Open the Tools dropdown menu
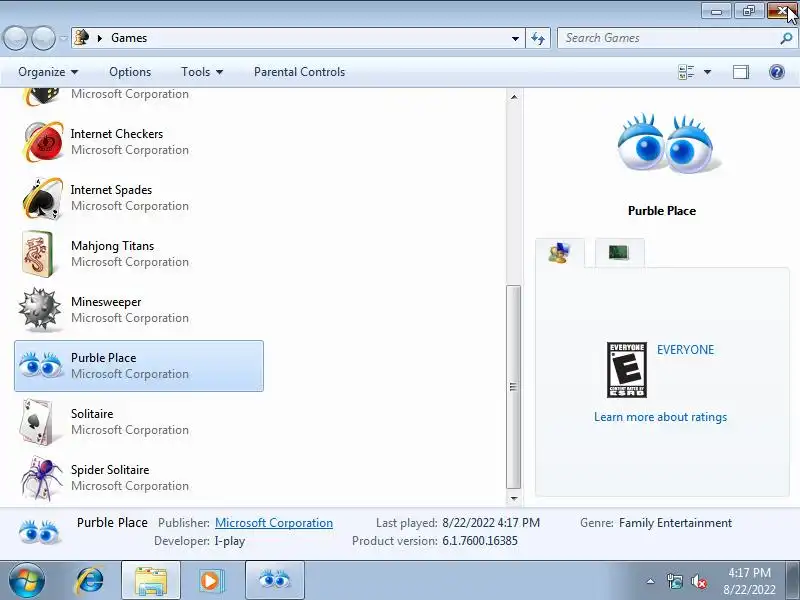The width and height of the screenshot is (800, 600). click(202, 72)
